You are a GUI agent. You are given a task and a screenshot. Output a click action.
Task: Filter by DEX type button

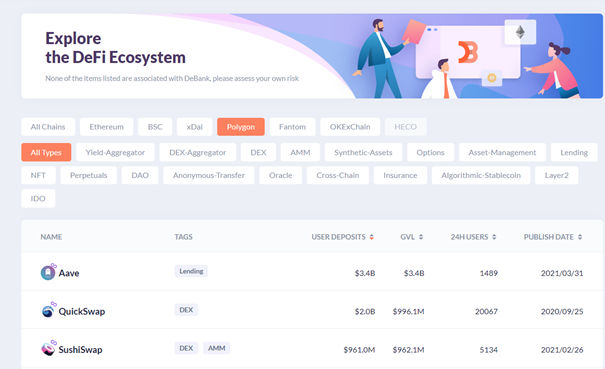[259, 152]
